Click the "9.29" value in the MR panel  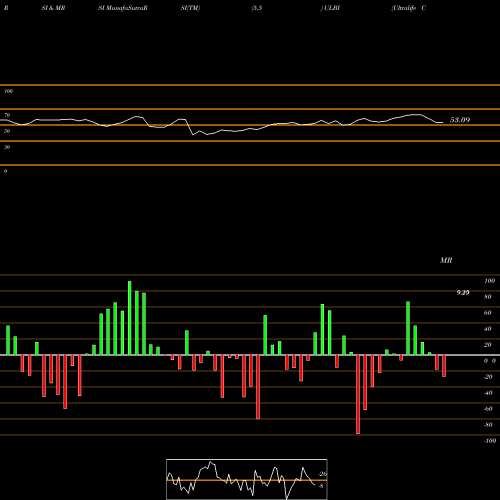click(463, 293)
